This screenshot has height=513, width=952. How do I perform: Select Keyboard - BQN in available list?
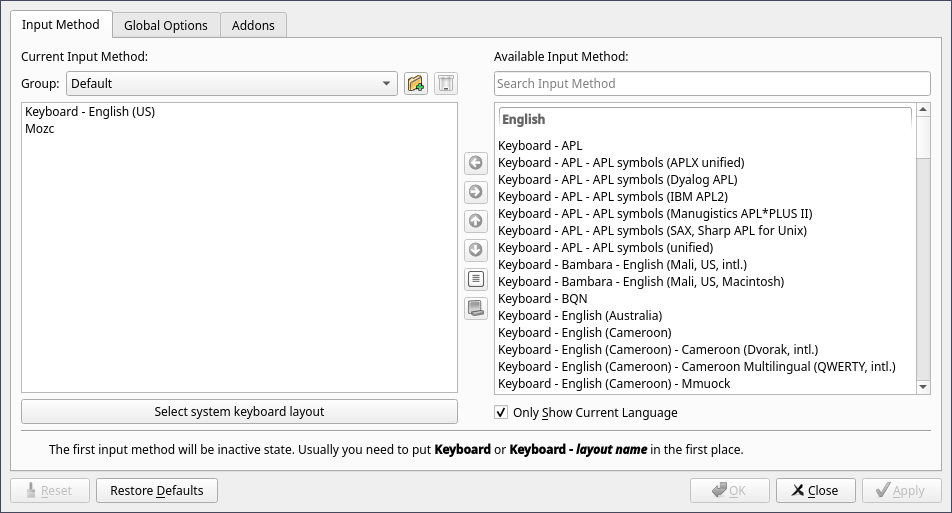click(x=543, y=299)
